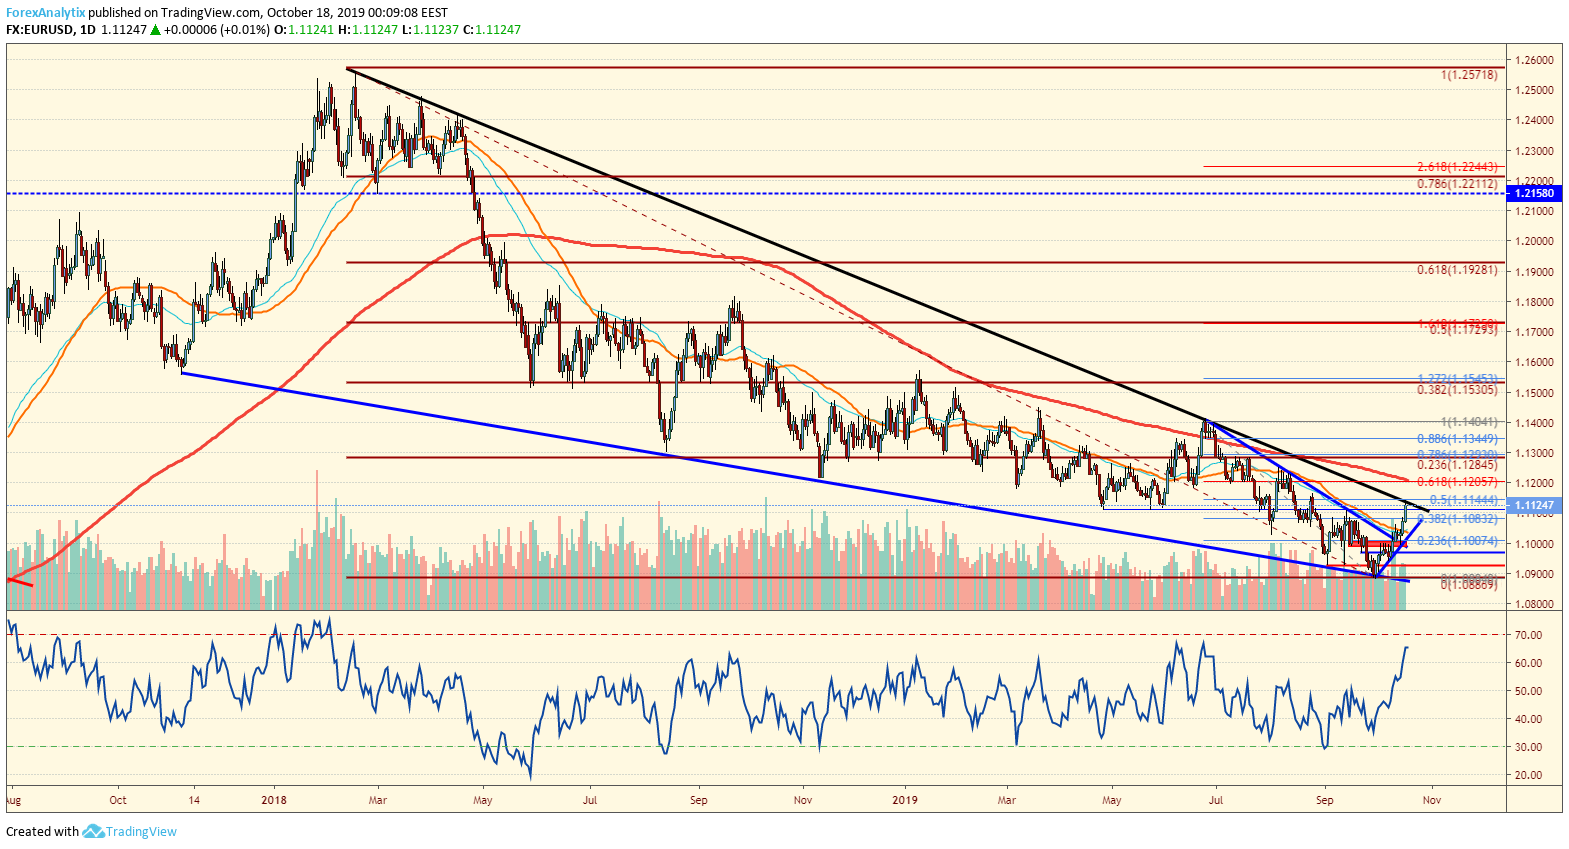Click the 0.236(1.10074) Fibonacci label
This screenshot has width=1569, height=849.
(1457, 541)
